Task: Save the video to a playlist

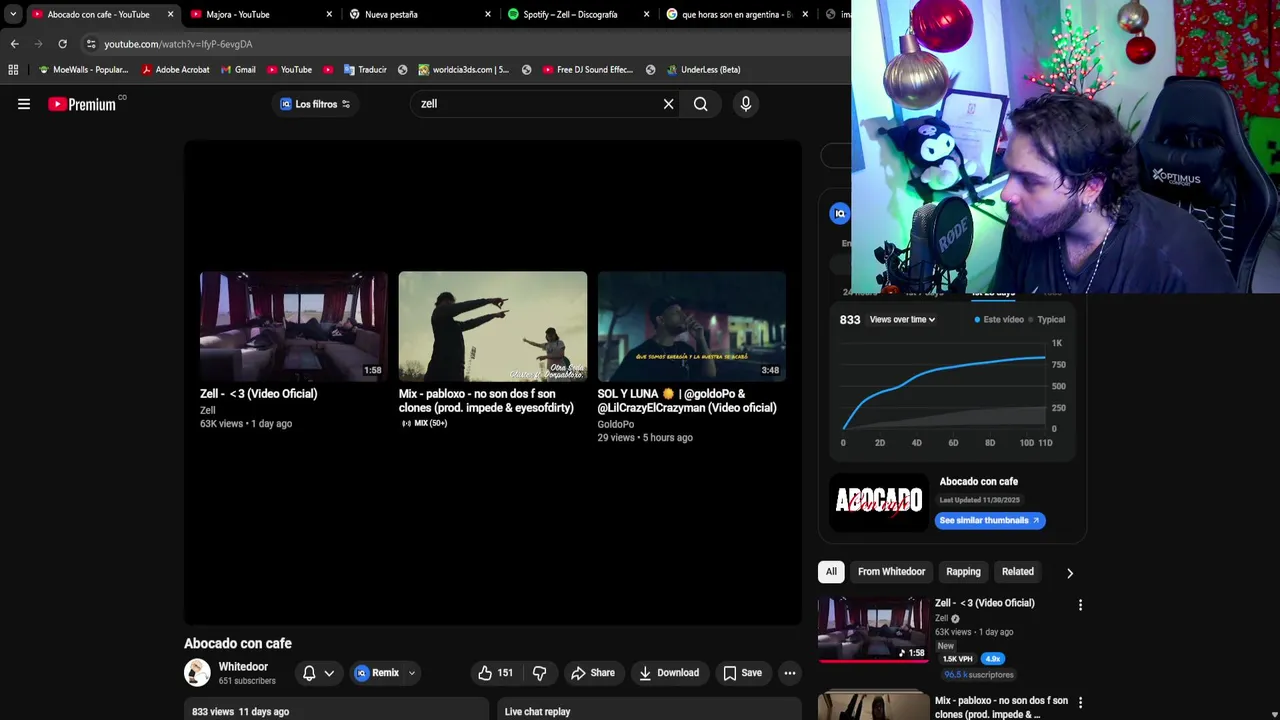Action: (x=742, y=673)
